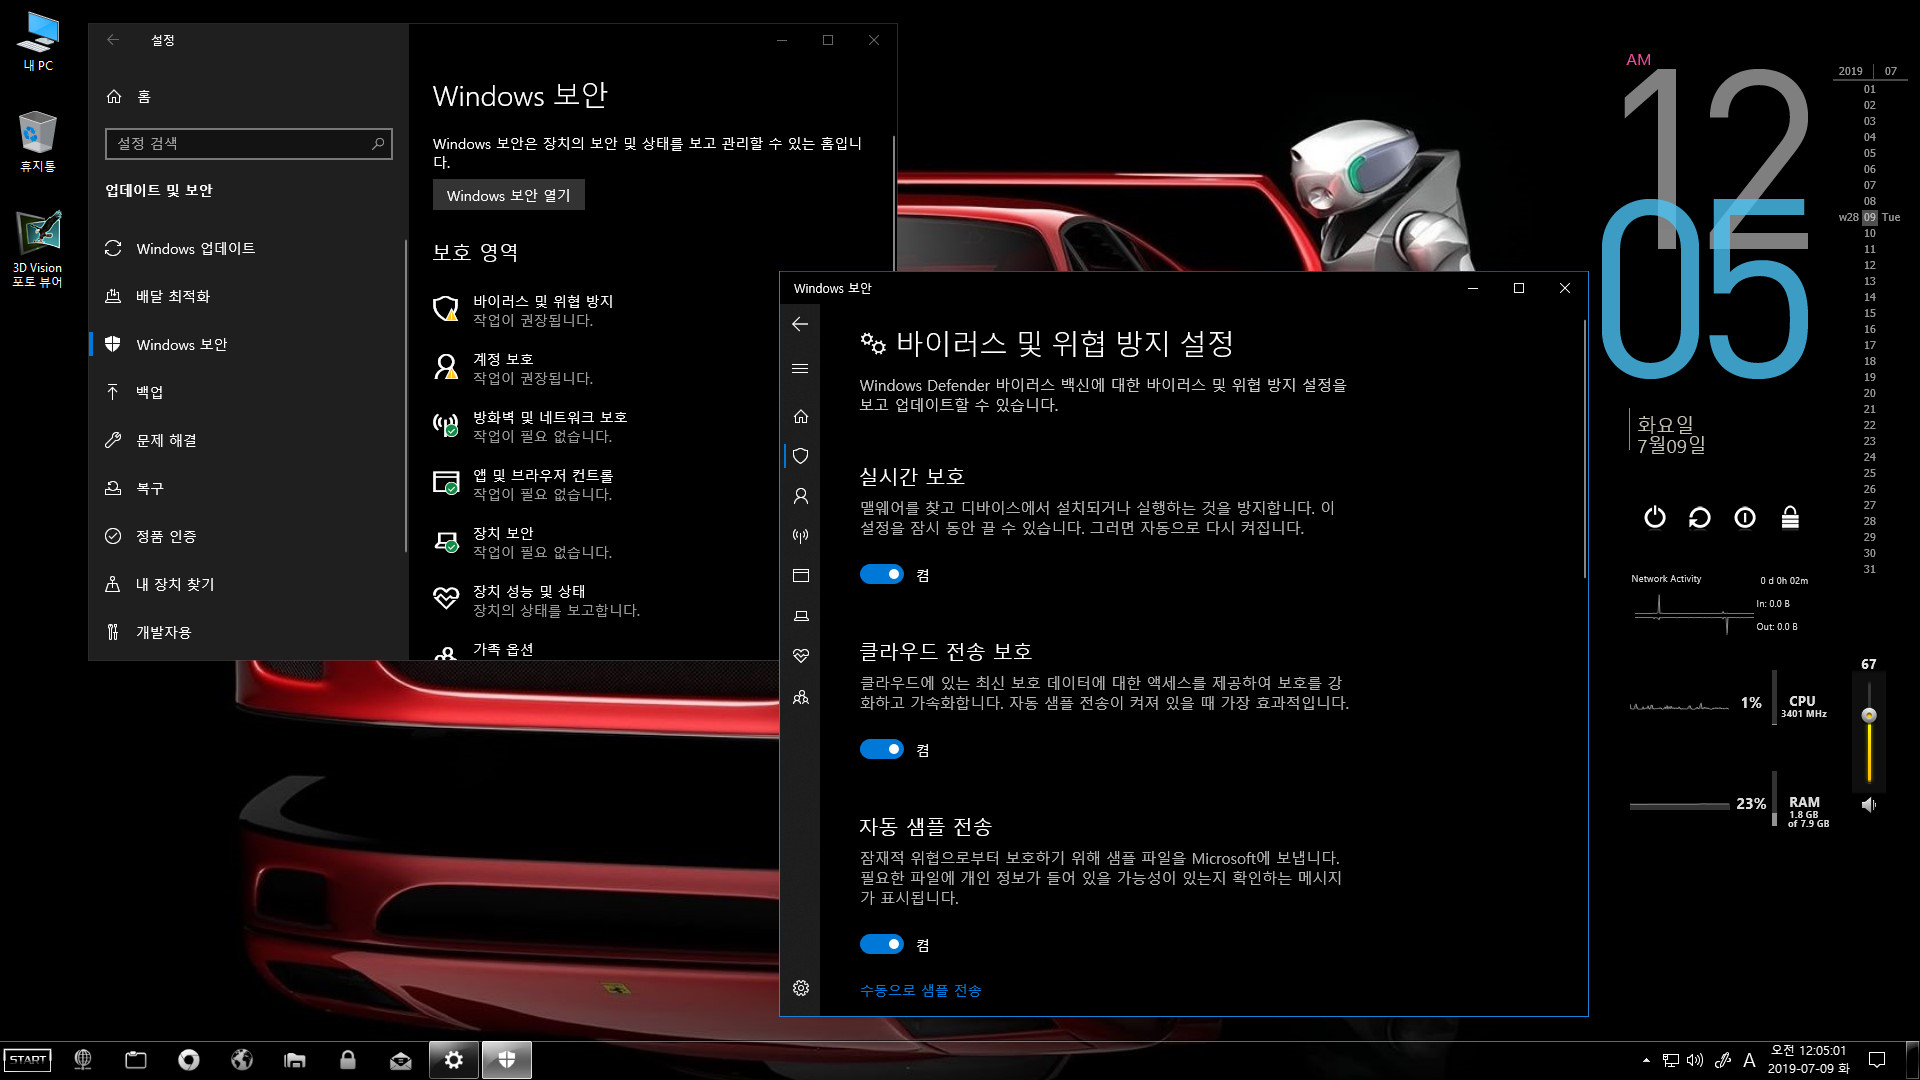
Task: Open firewall and network antenna icon in sidebar
Action: click(800, 536)
